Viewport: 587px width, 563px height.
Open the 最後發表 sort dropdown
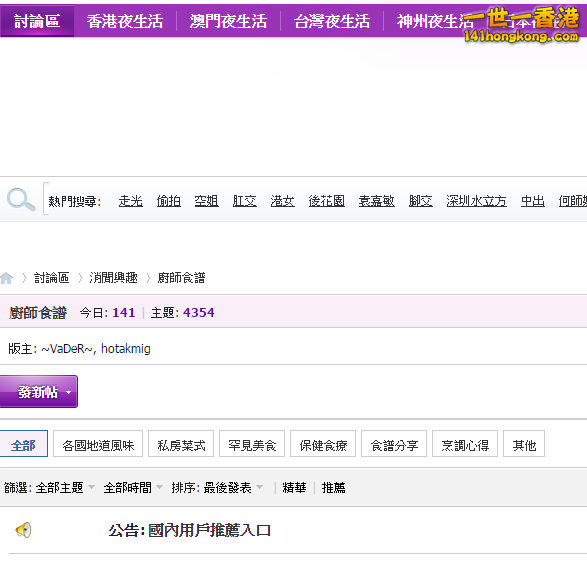coord(233,488)
